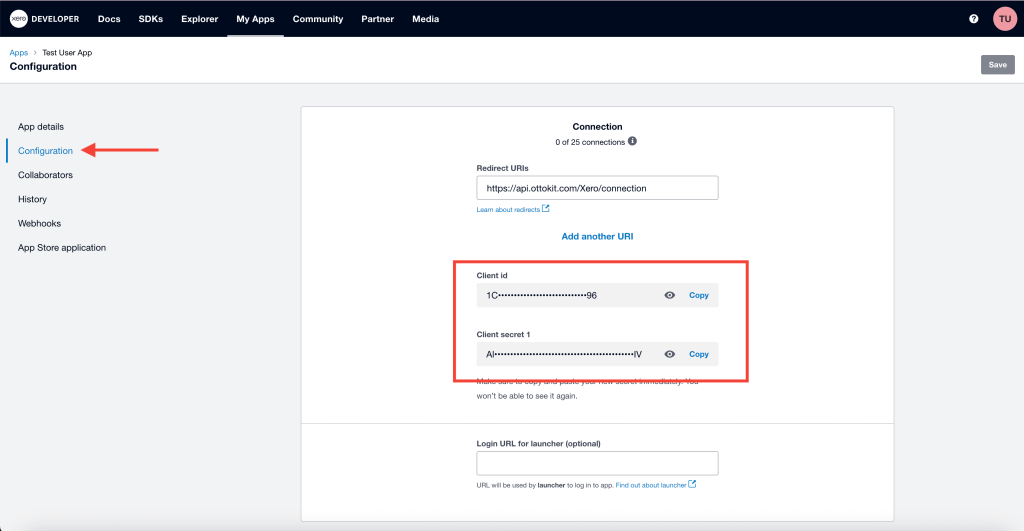Select Webhooks in the sidebar
This screenshot has width=1024, height=531.
[x=40, y=223]
